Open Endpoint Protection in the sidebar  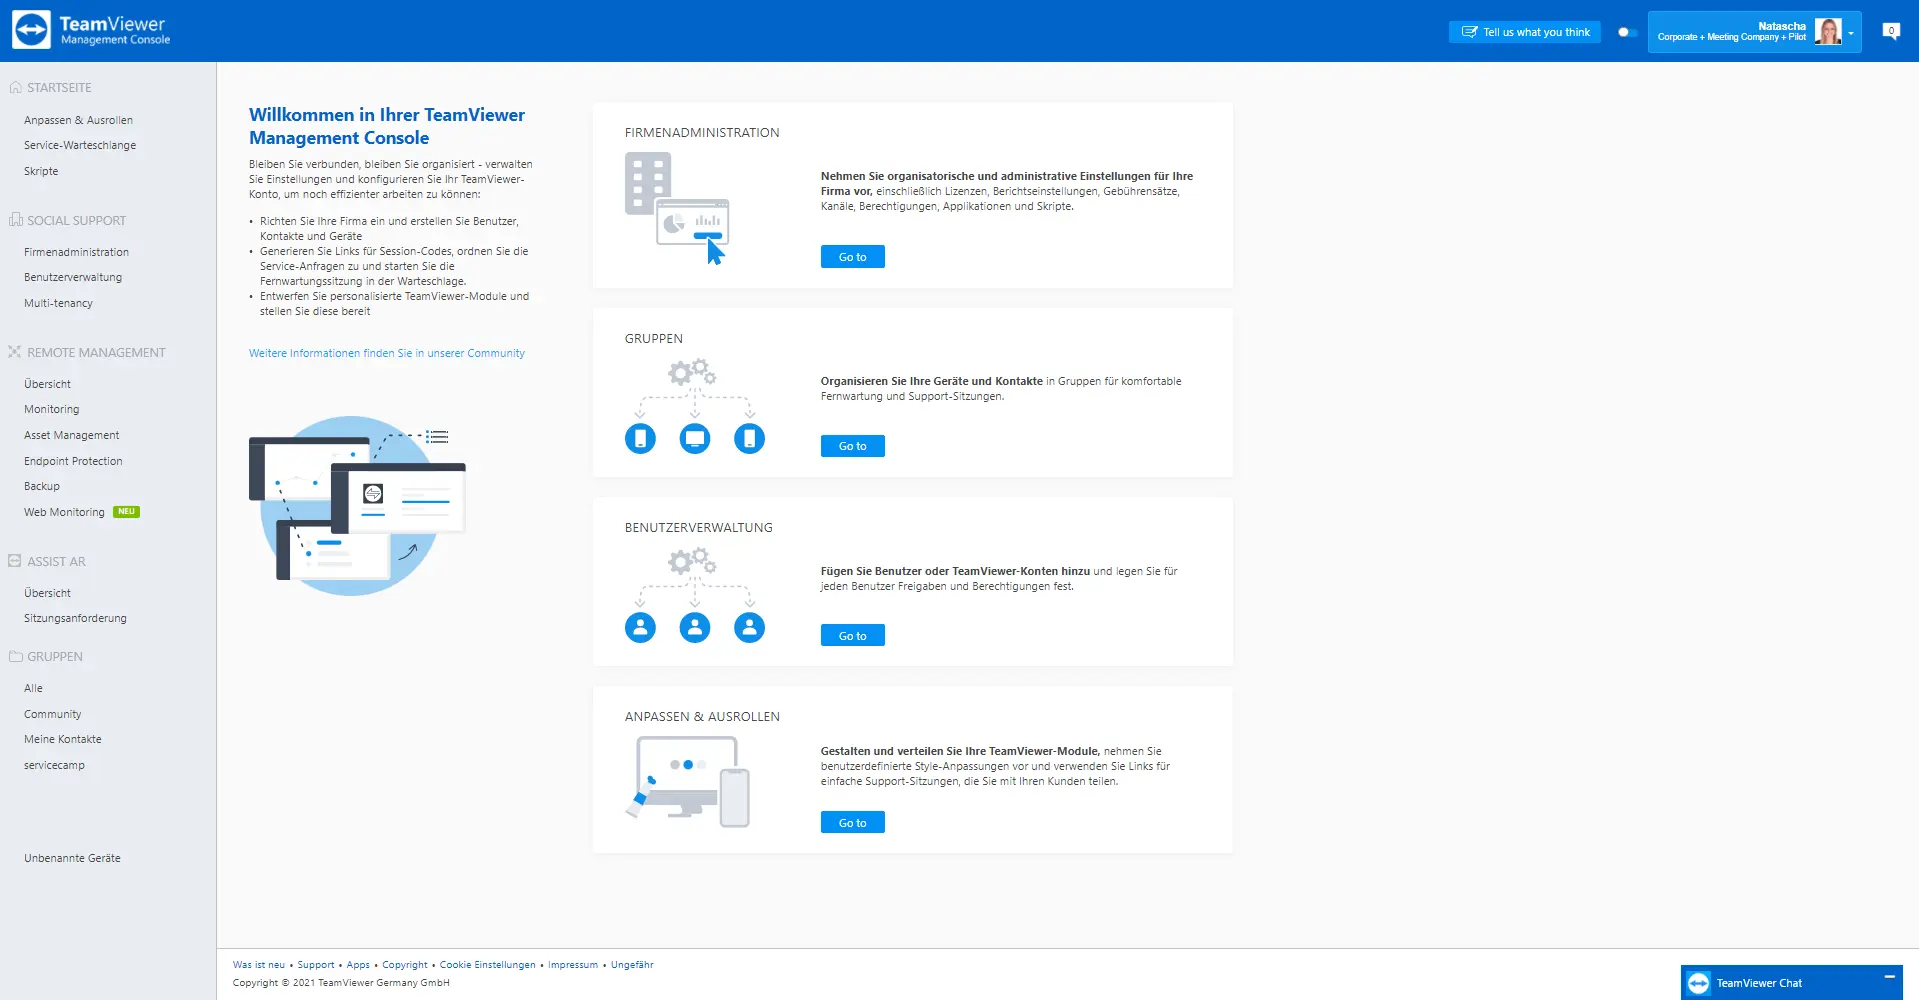tap(73, 461)
